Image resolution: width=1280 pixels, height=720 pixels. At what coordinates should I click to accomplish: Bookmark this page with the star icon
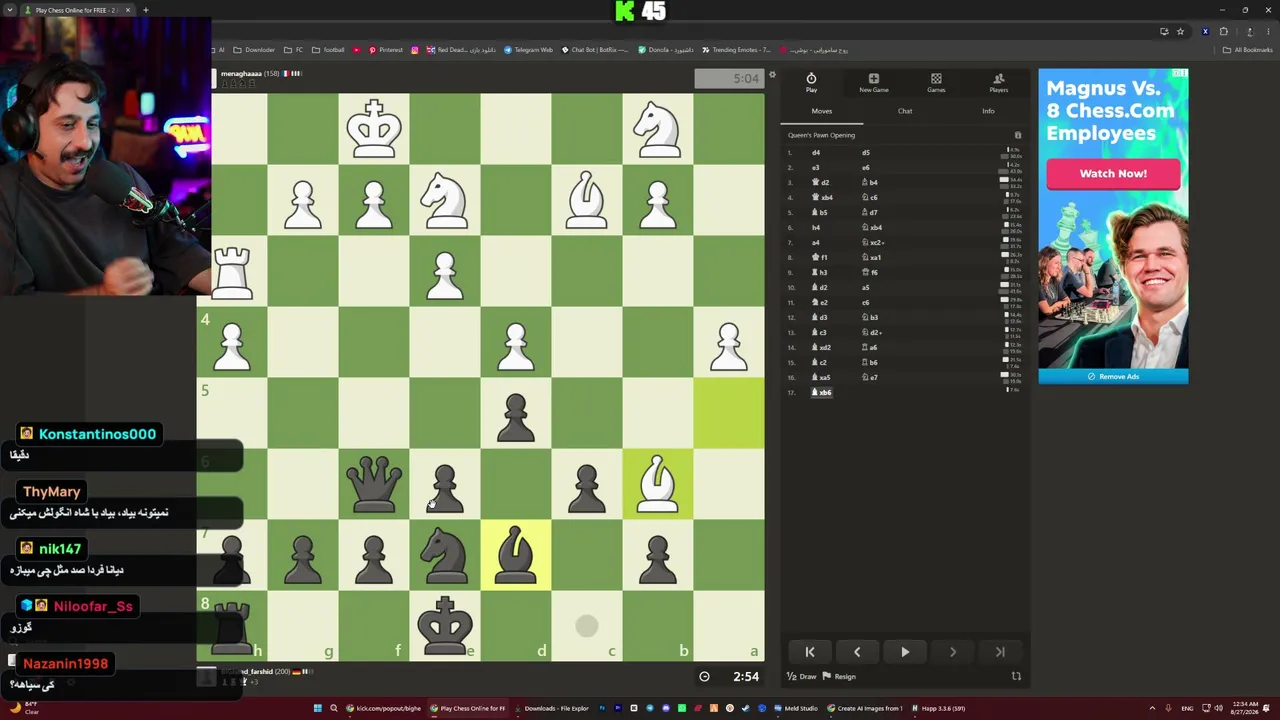click(x=1180, y=31)
